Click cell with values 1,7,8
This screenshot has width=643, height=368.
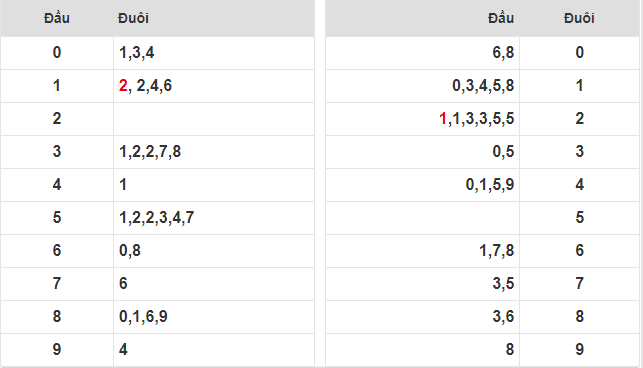[x=422, y=251]
